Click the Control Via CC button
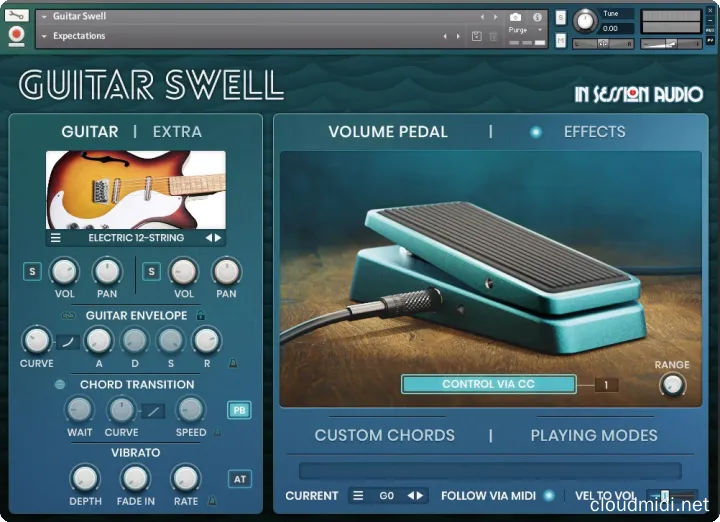The width and height of the screenshot is (720, 522). [488, 384]
